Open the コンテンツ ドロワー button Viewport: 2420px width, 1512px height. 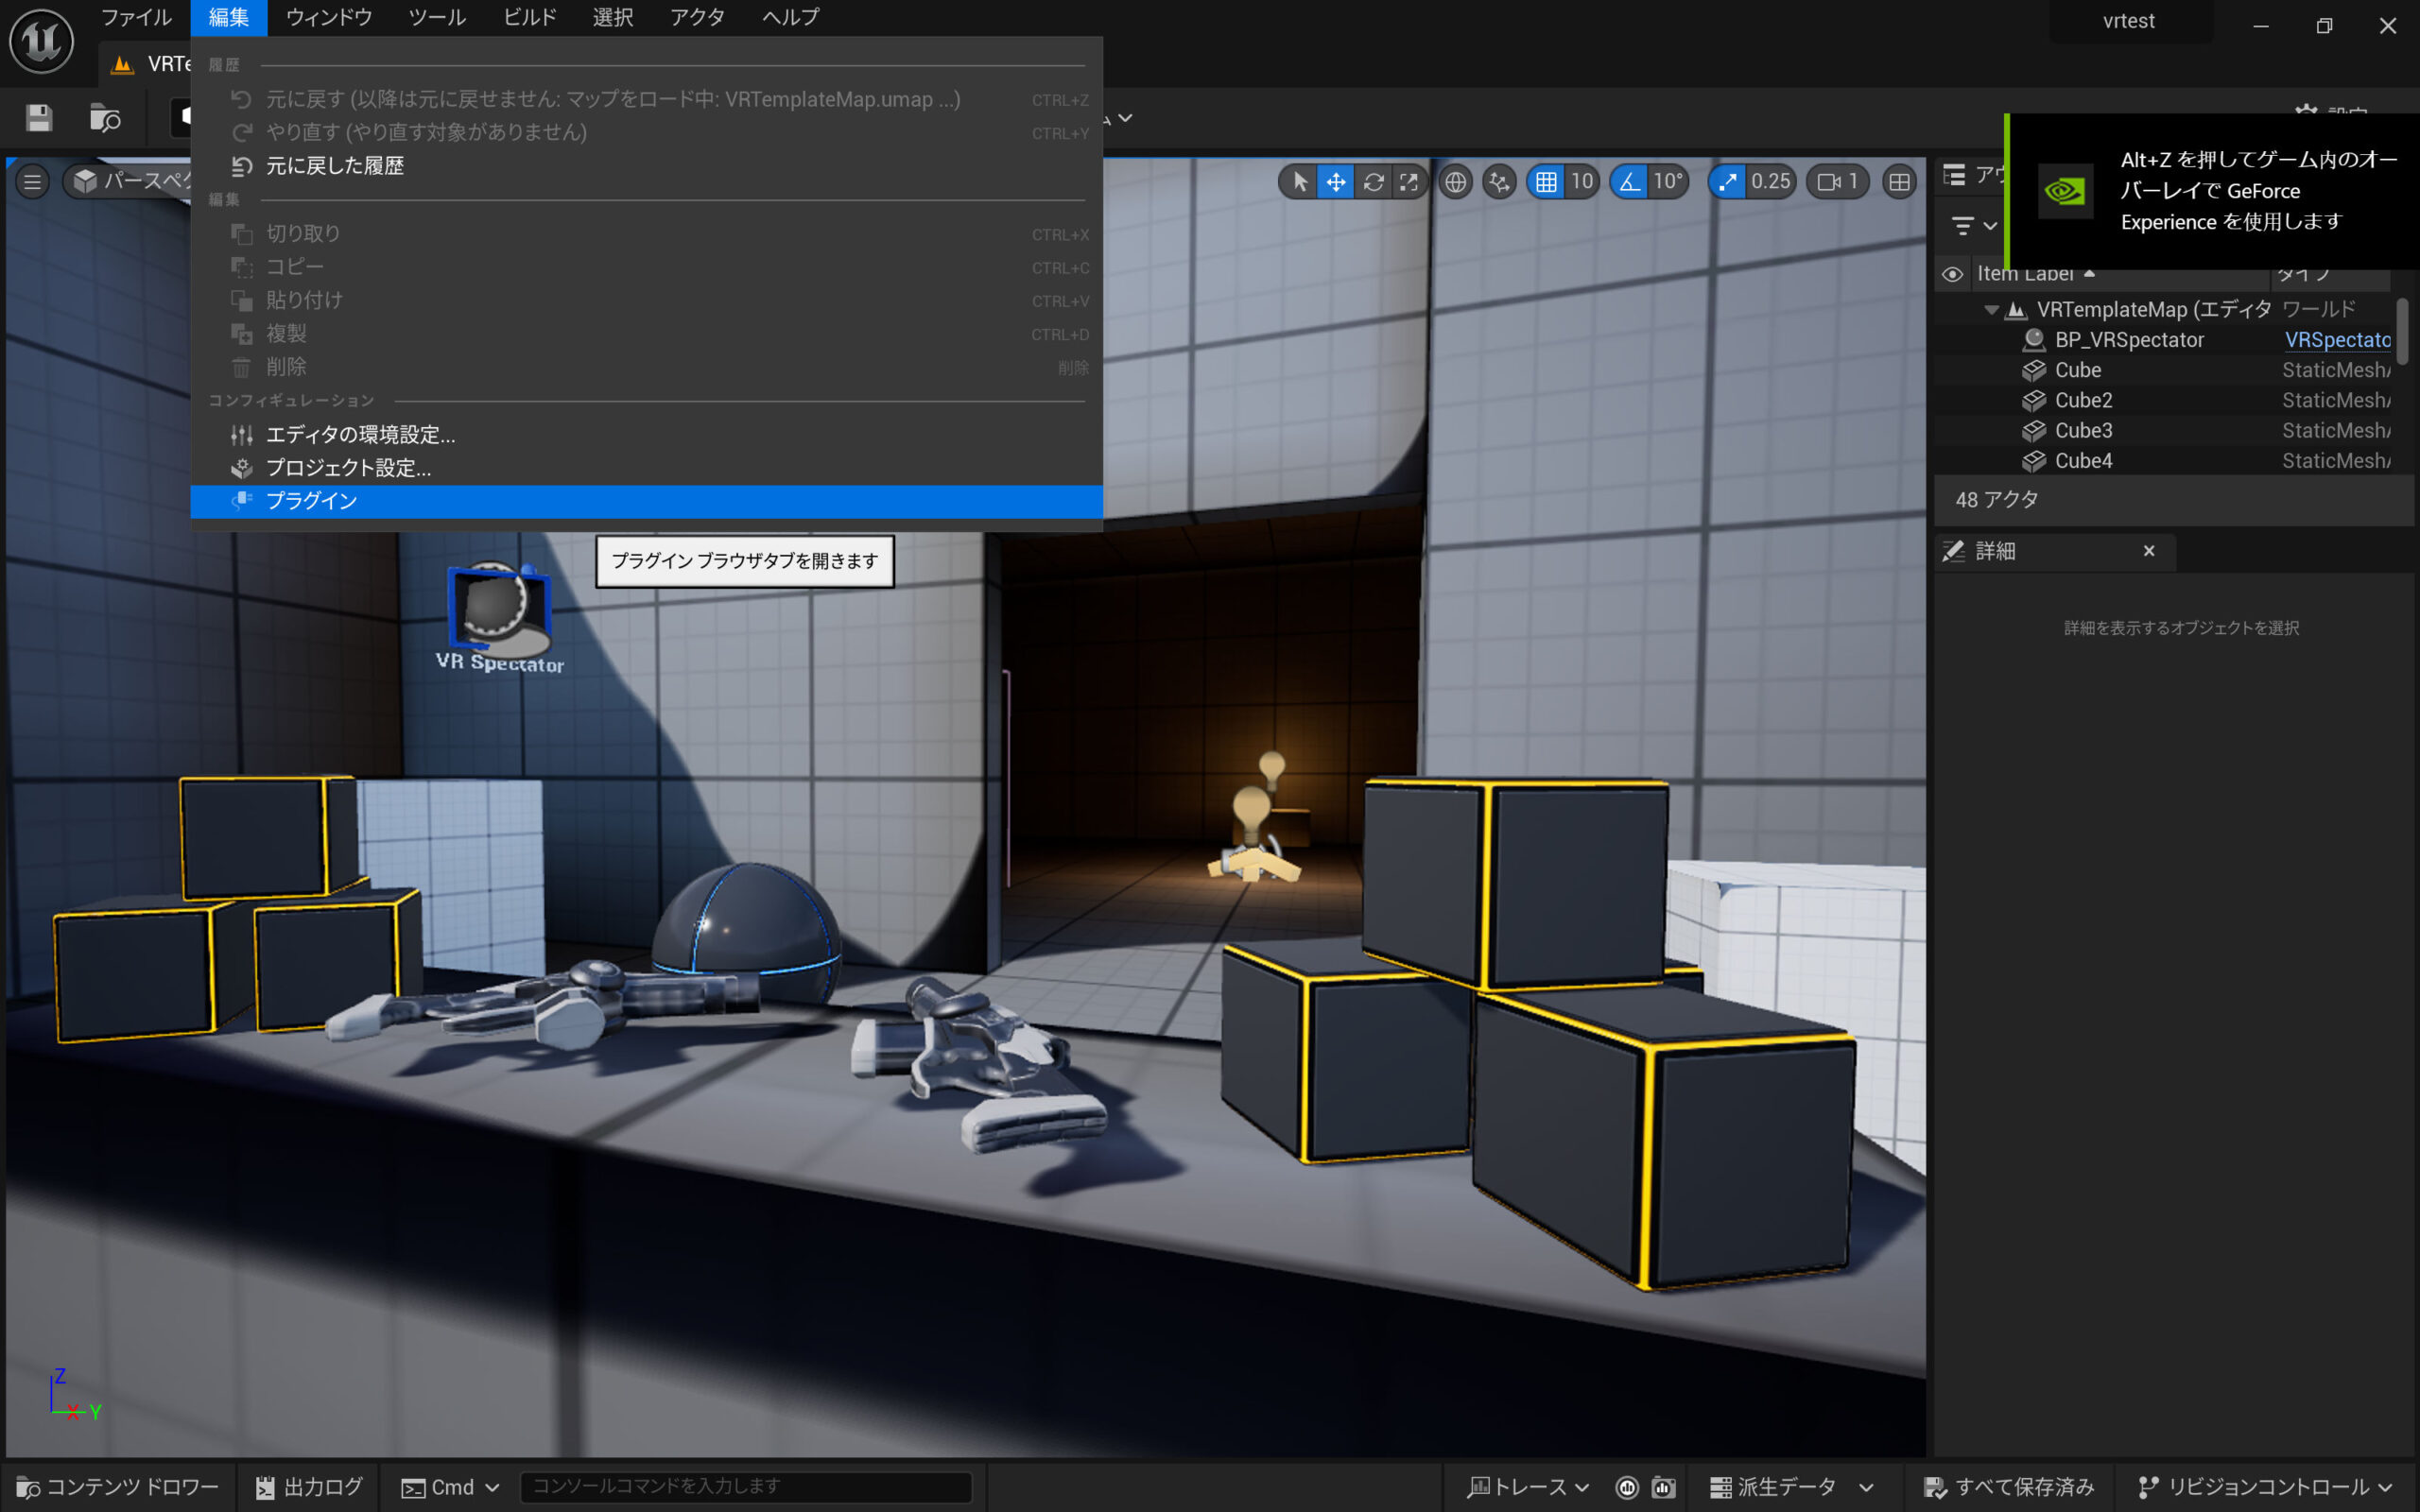(118, 1487)
